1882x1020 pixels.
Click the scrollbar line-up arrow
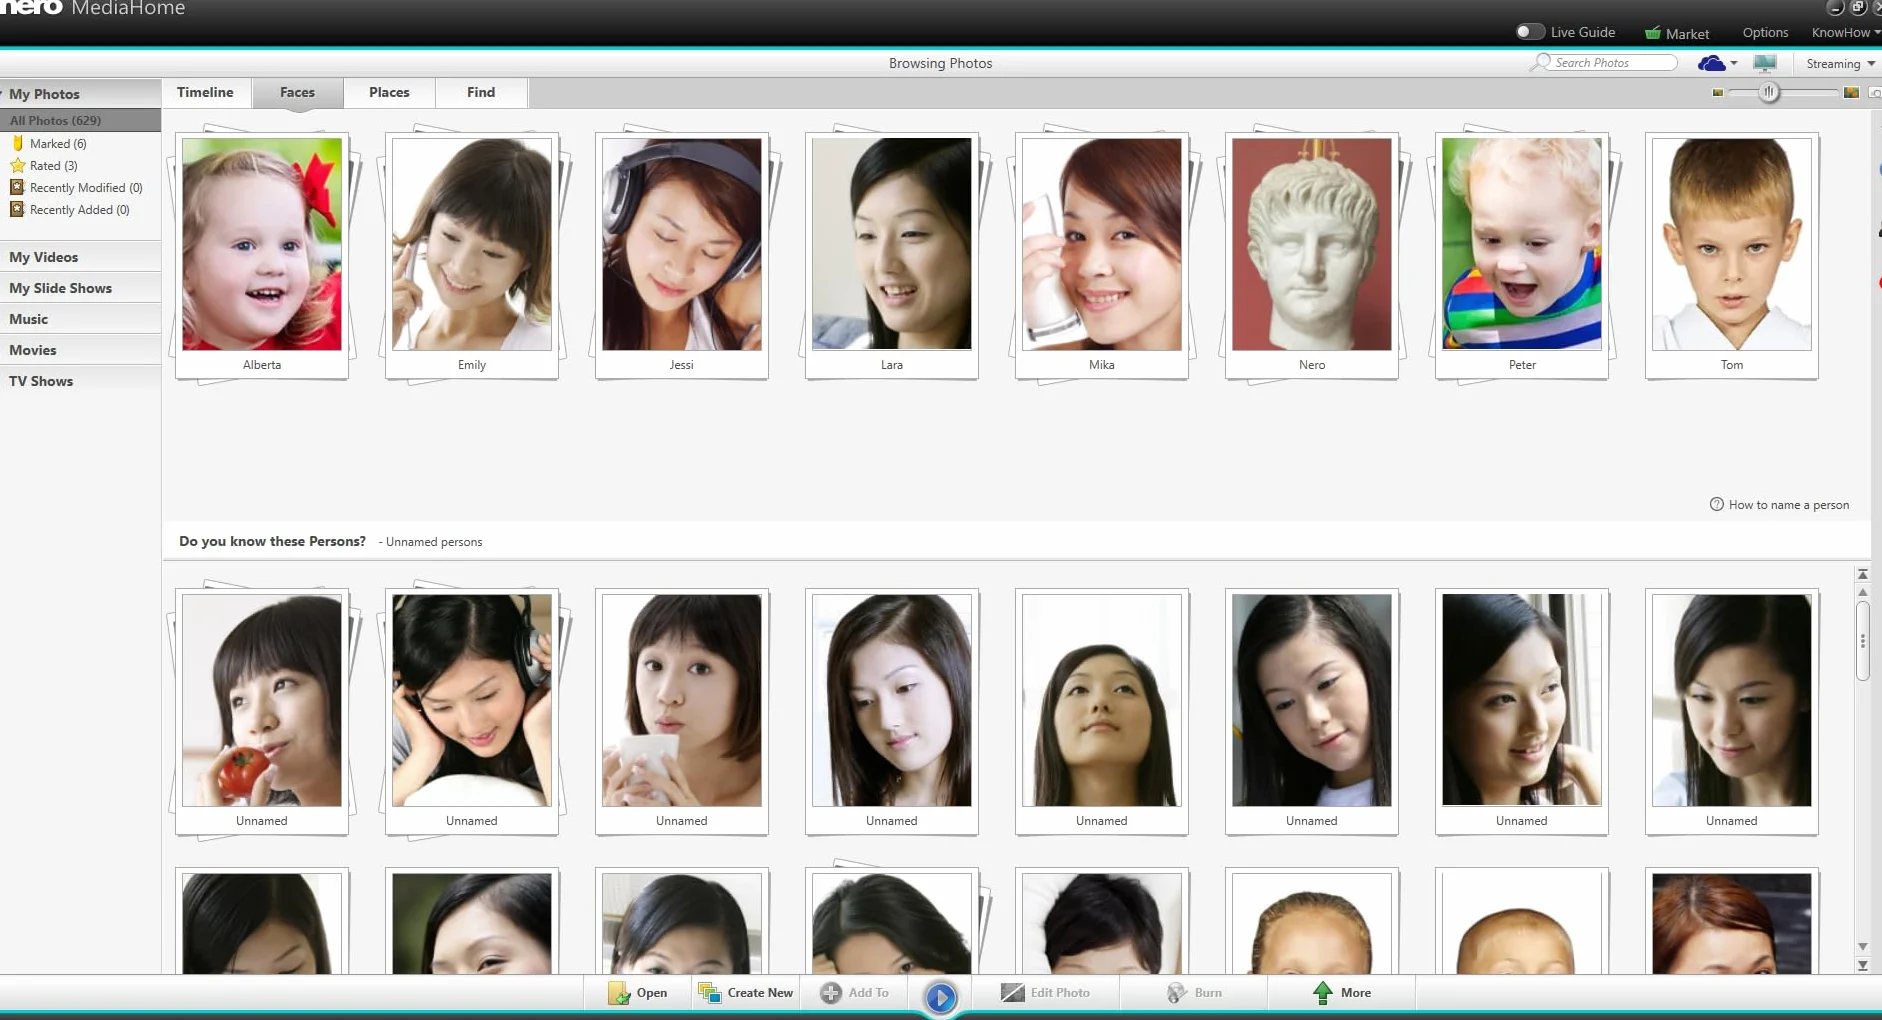[1862, 592]
